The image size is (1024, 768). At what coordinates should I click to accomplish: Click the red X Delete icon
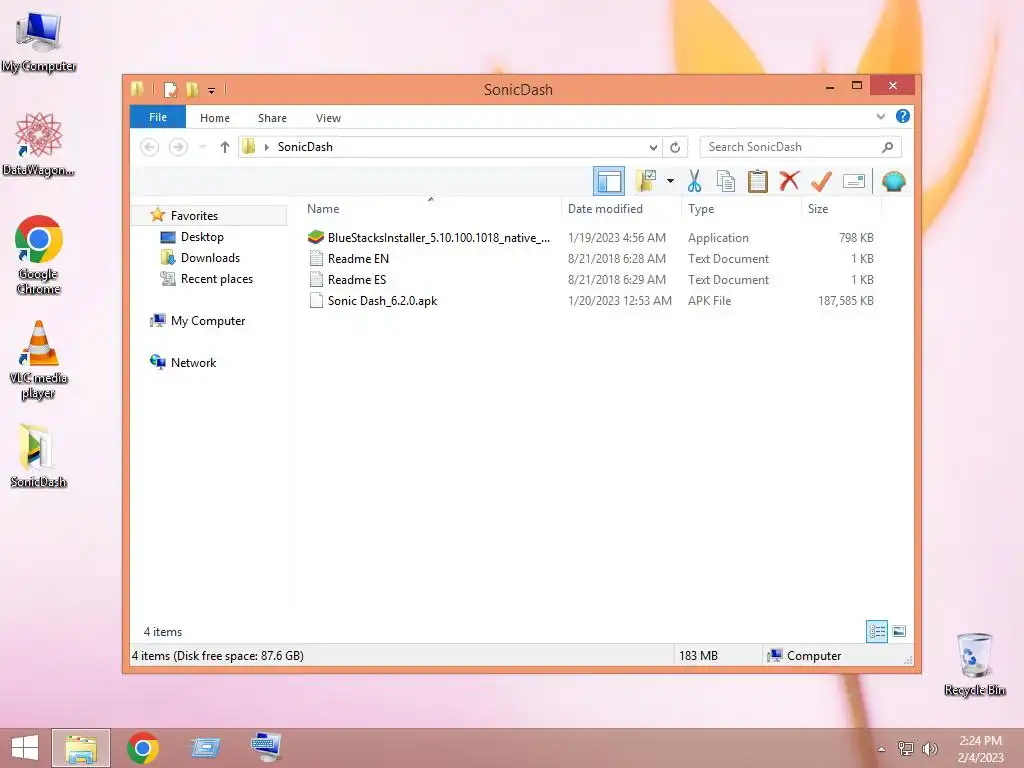coord(789,180)
